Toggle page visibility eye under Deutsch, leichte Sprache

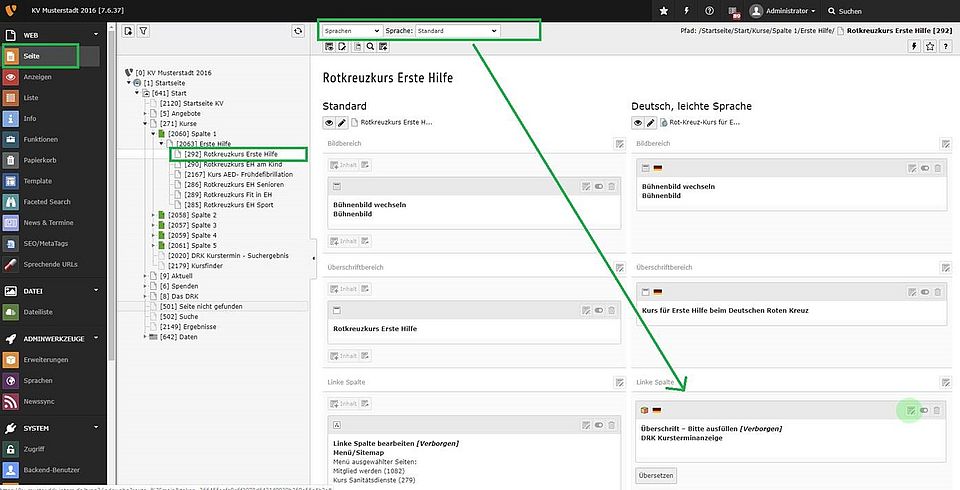[637, 122]
